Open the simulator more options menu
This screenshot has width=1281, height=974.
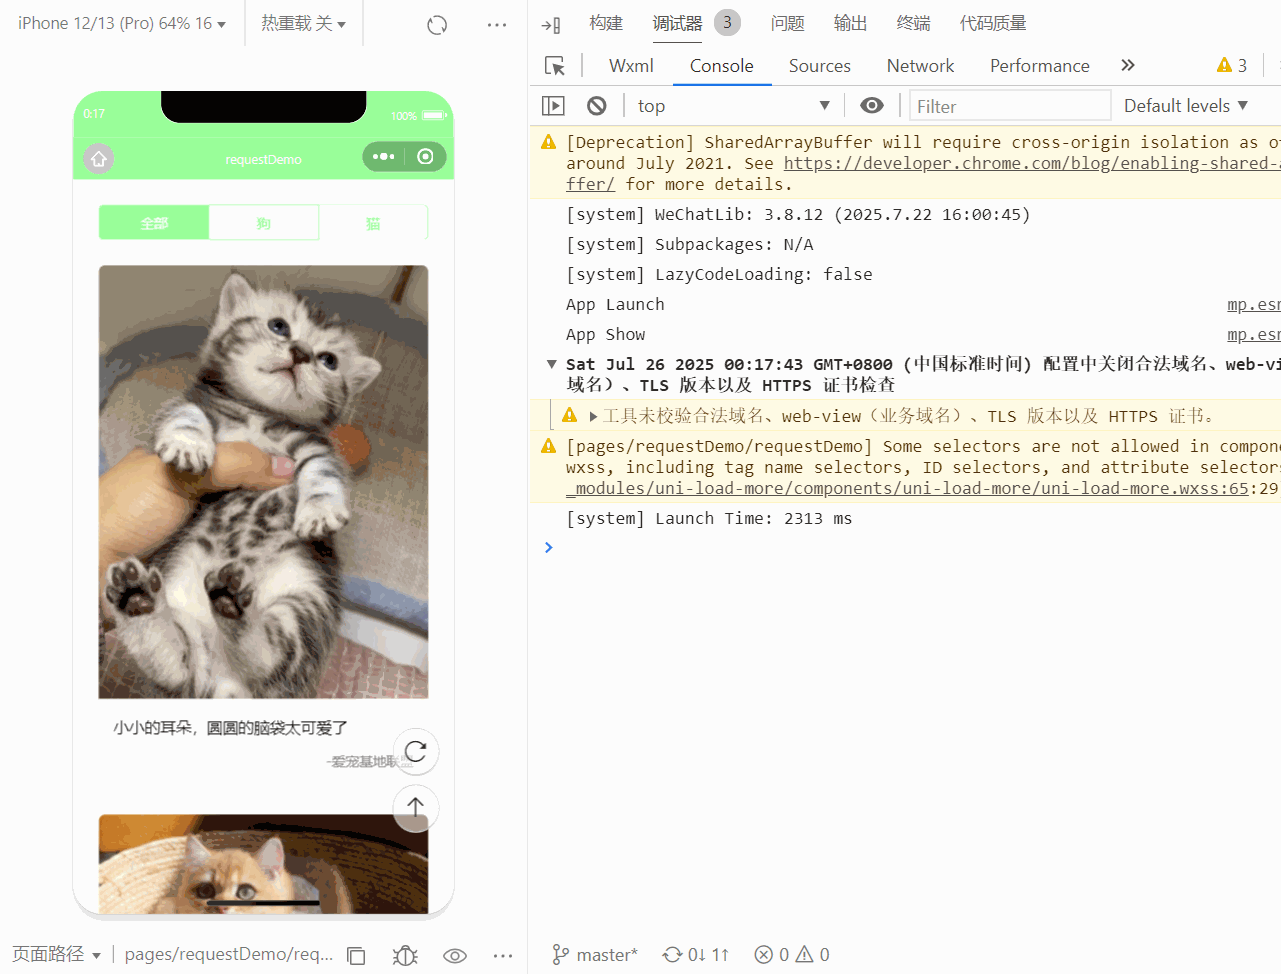click(497, 25)
